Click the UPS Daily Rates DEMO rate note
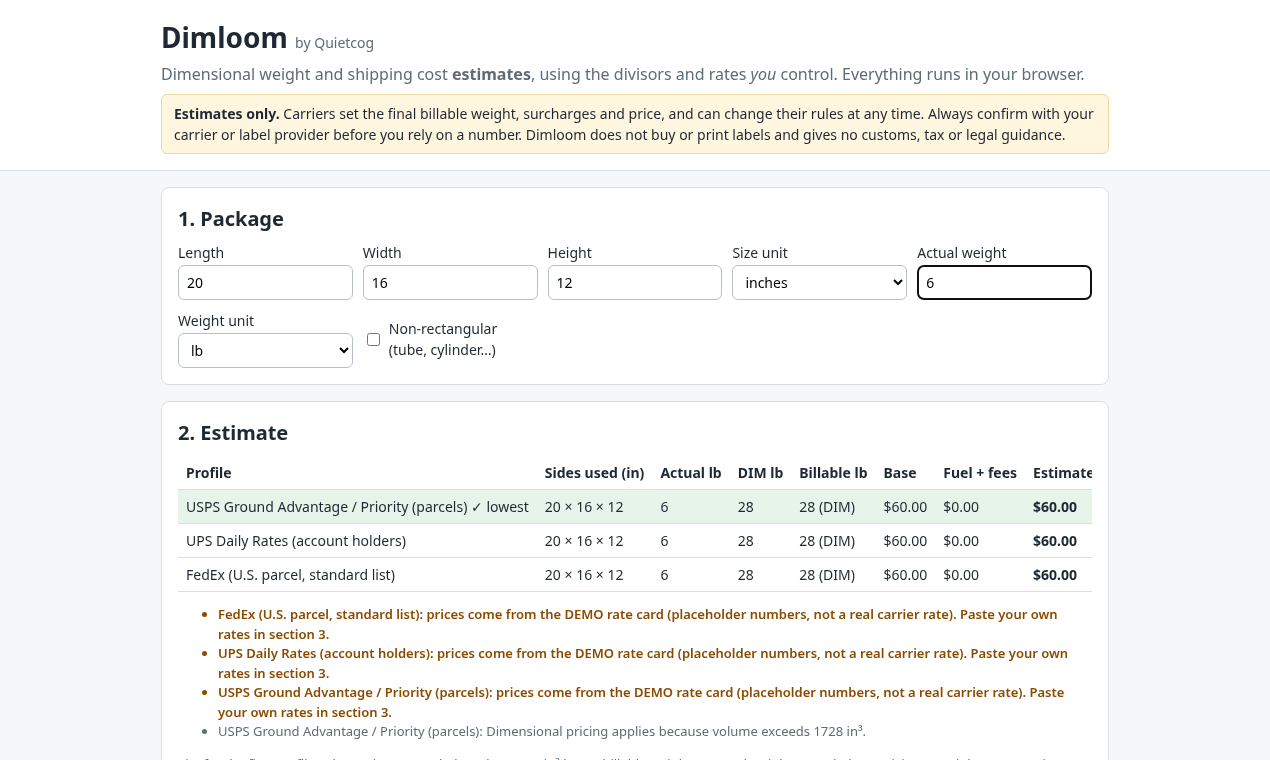Screen dimensions: 1270x760 643,663
